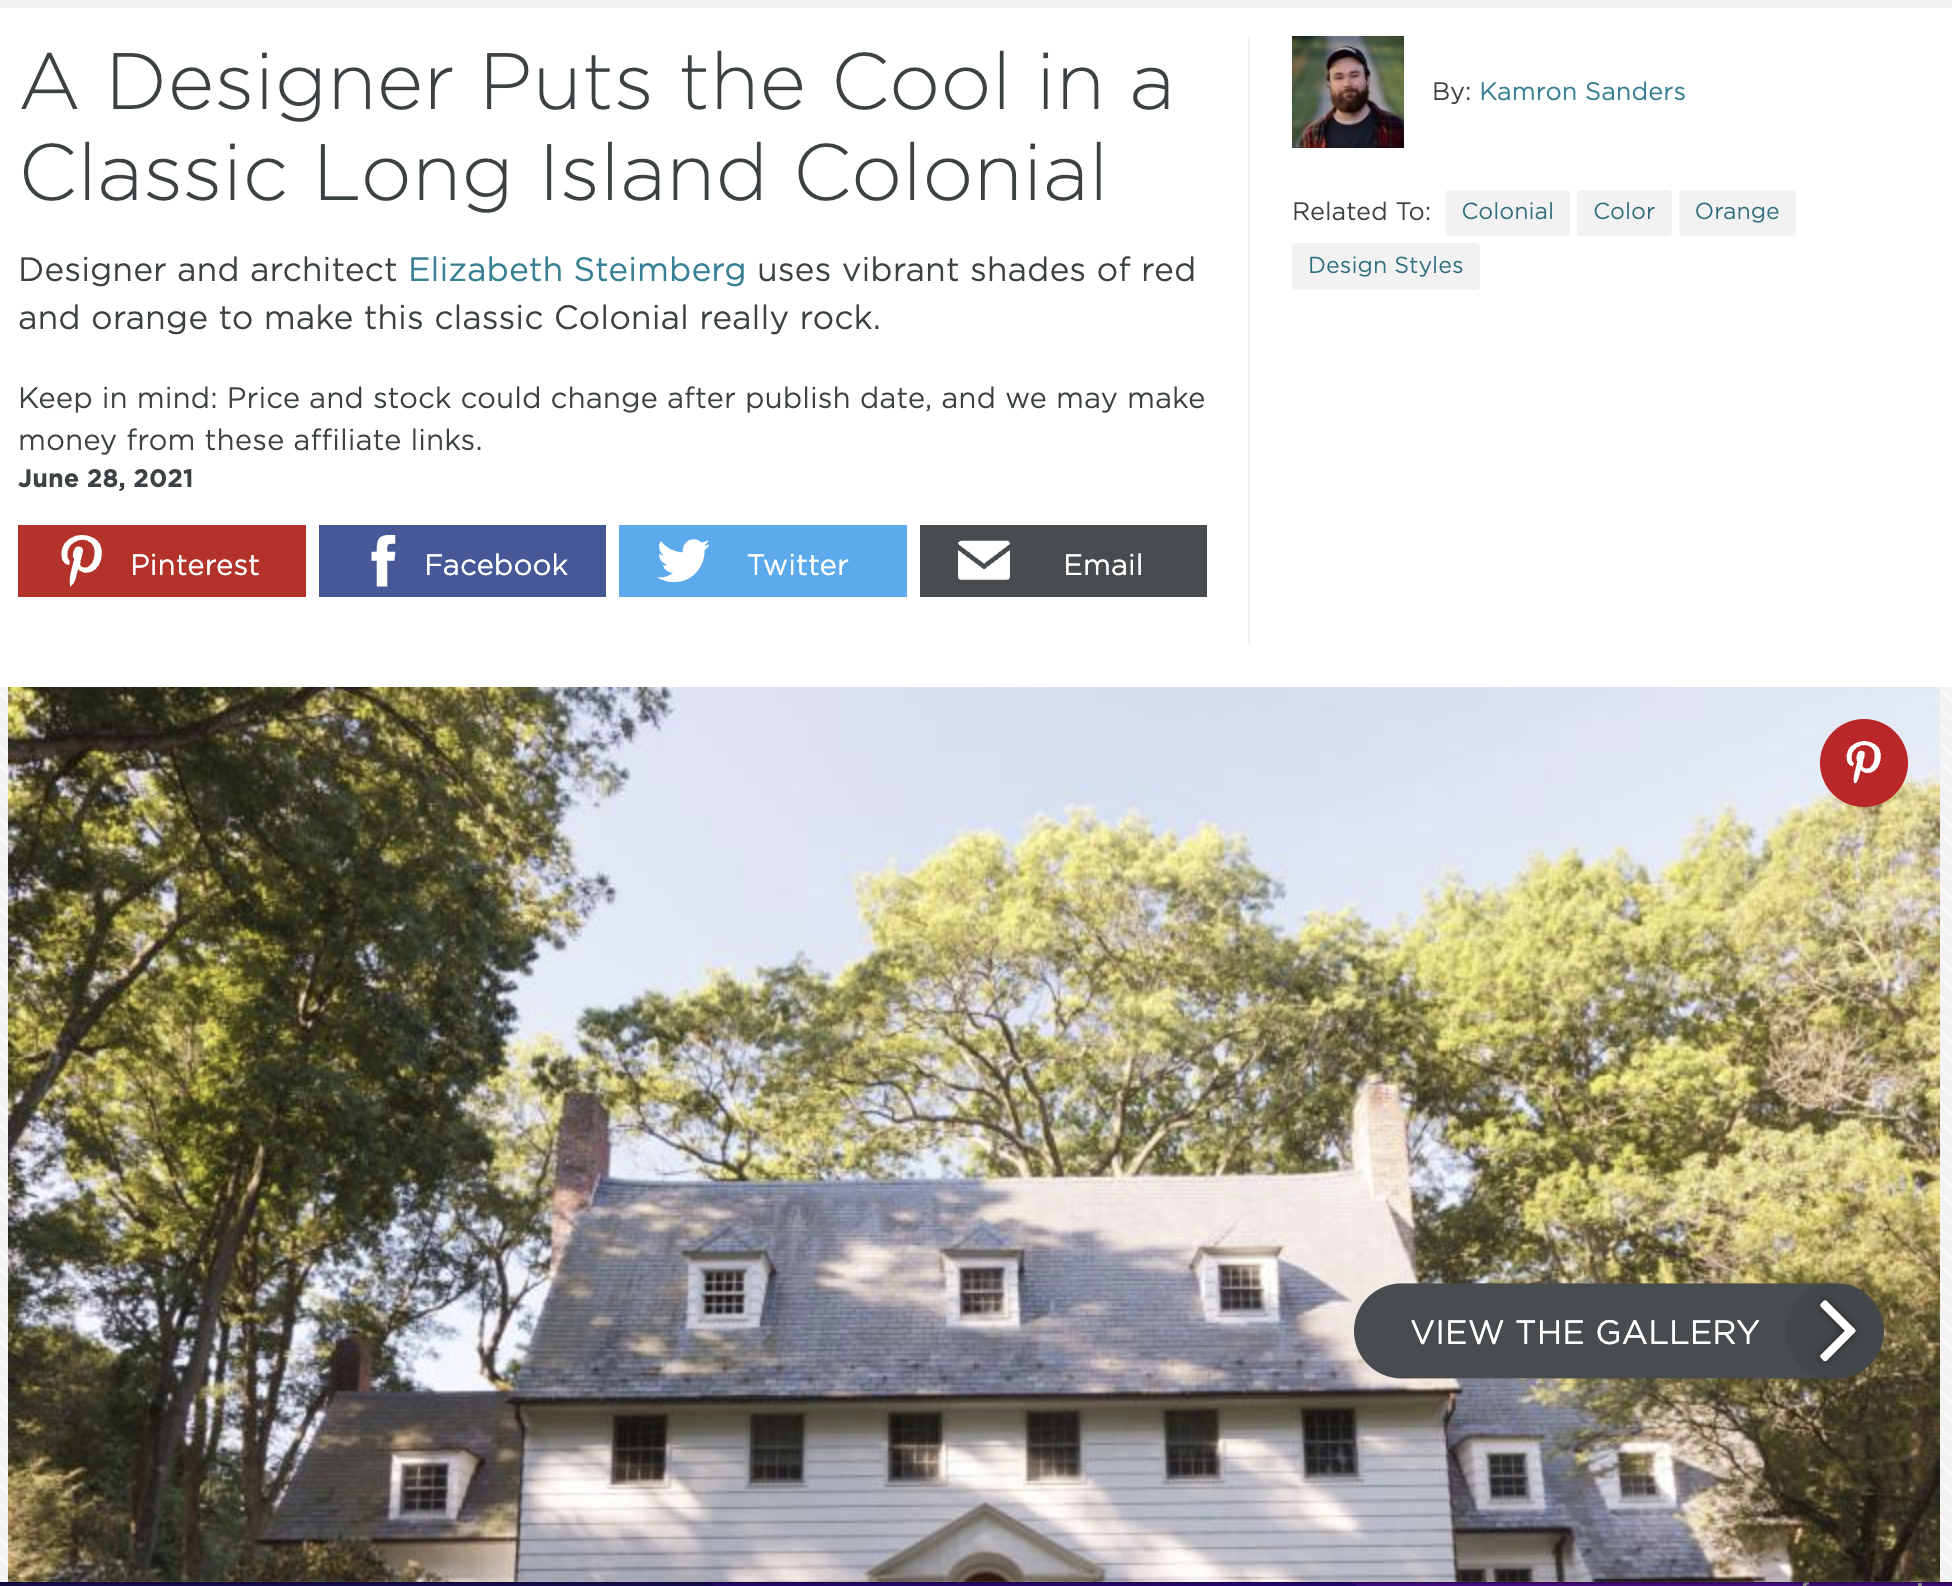The width and height of the screenshot is (1952, 1586).
Task: Select the Orange related tag
Action: coord(1737,212)
